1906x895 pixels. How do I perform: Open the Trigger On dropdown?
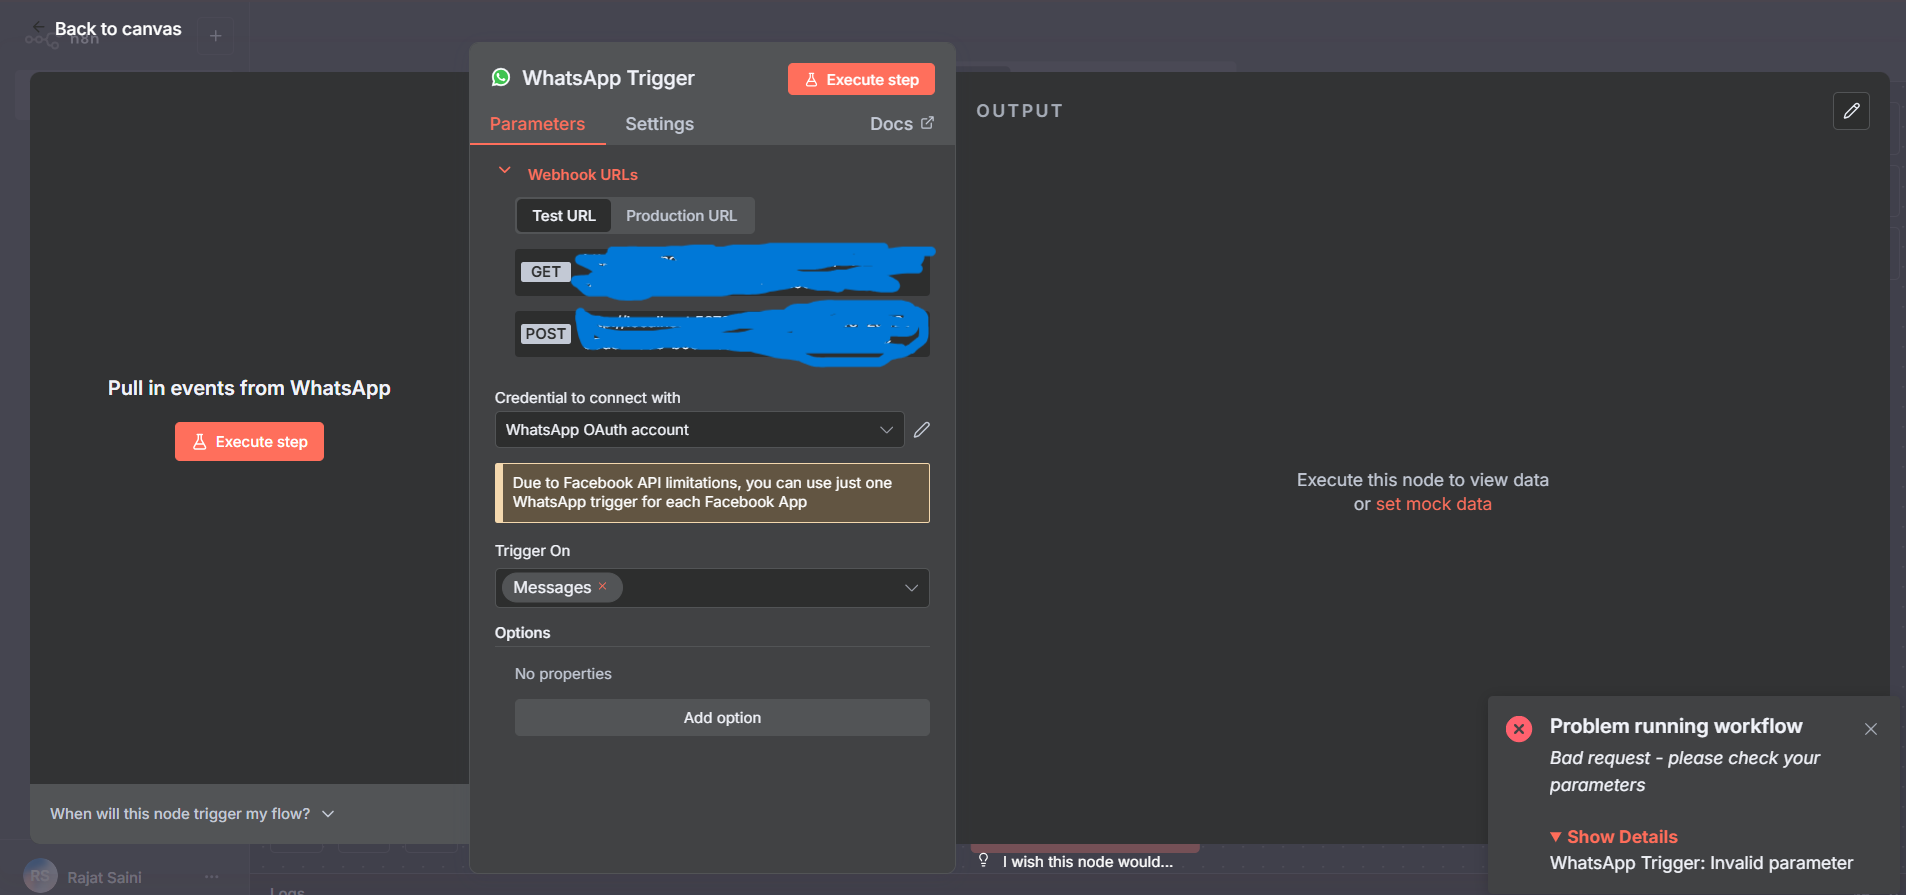[x=911, y=588]
